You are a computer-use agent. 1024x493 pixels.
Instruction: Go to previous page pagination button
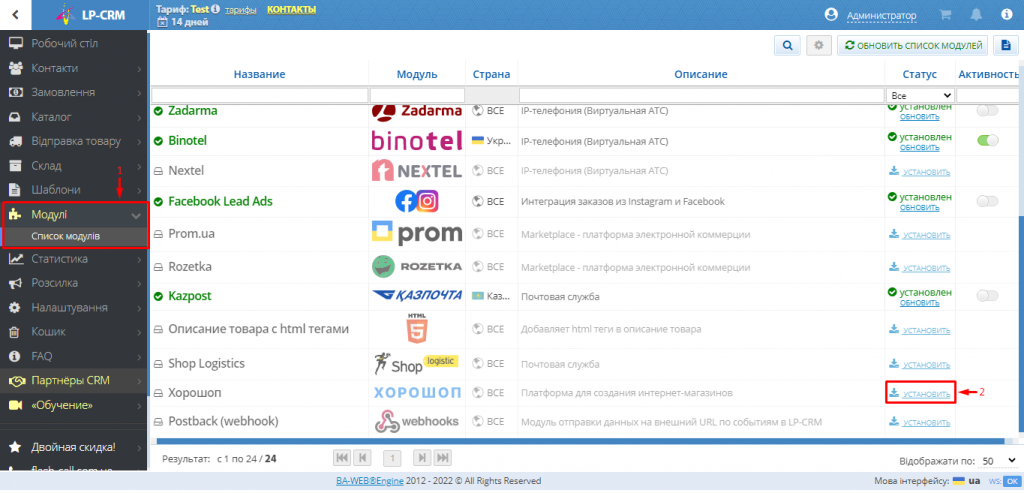tap(363, 458)
